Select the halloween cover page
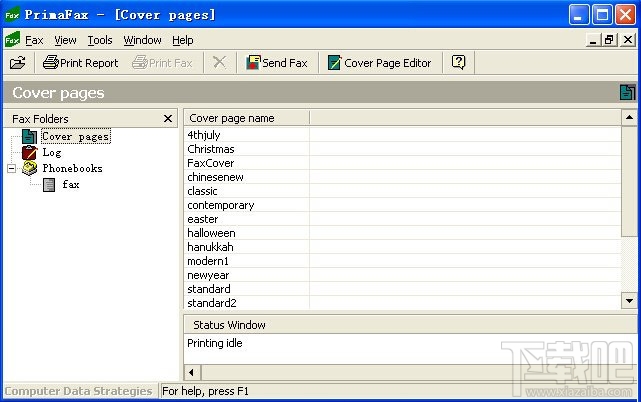This screenshot has height=402, width=641. (211, 233)
